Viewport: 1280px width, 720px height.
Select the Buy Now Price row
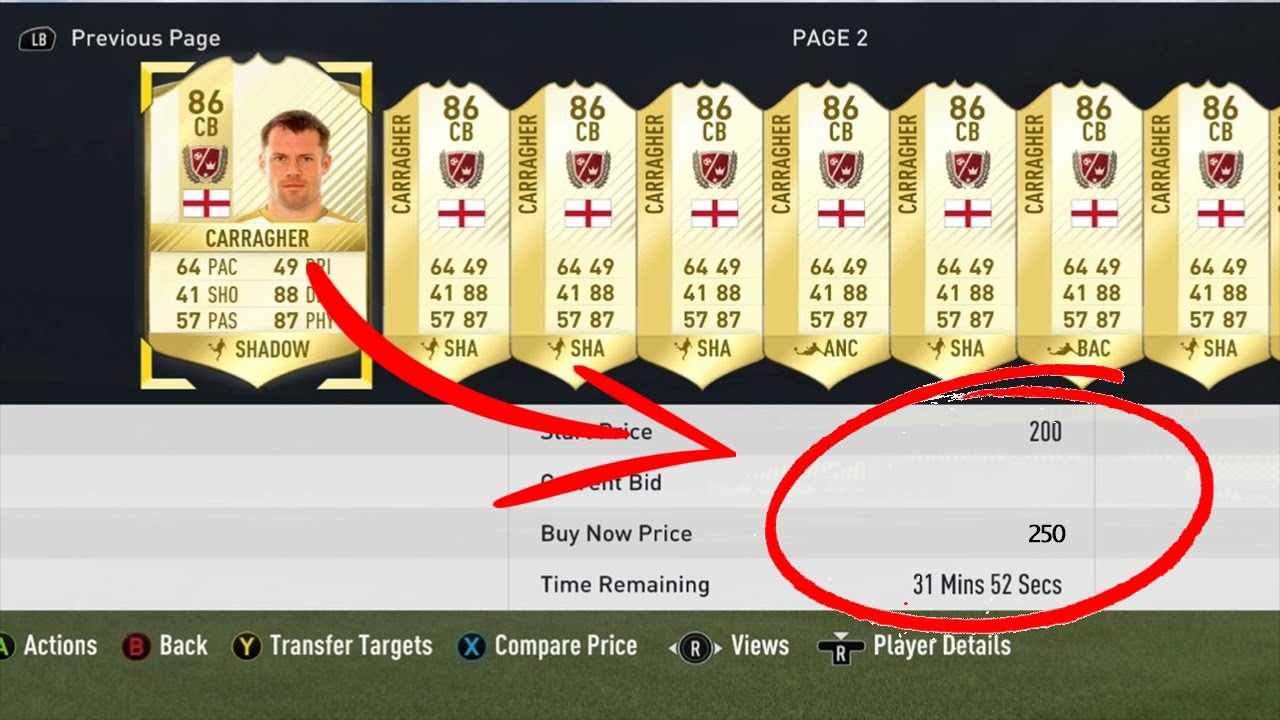[802, 534]
